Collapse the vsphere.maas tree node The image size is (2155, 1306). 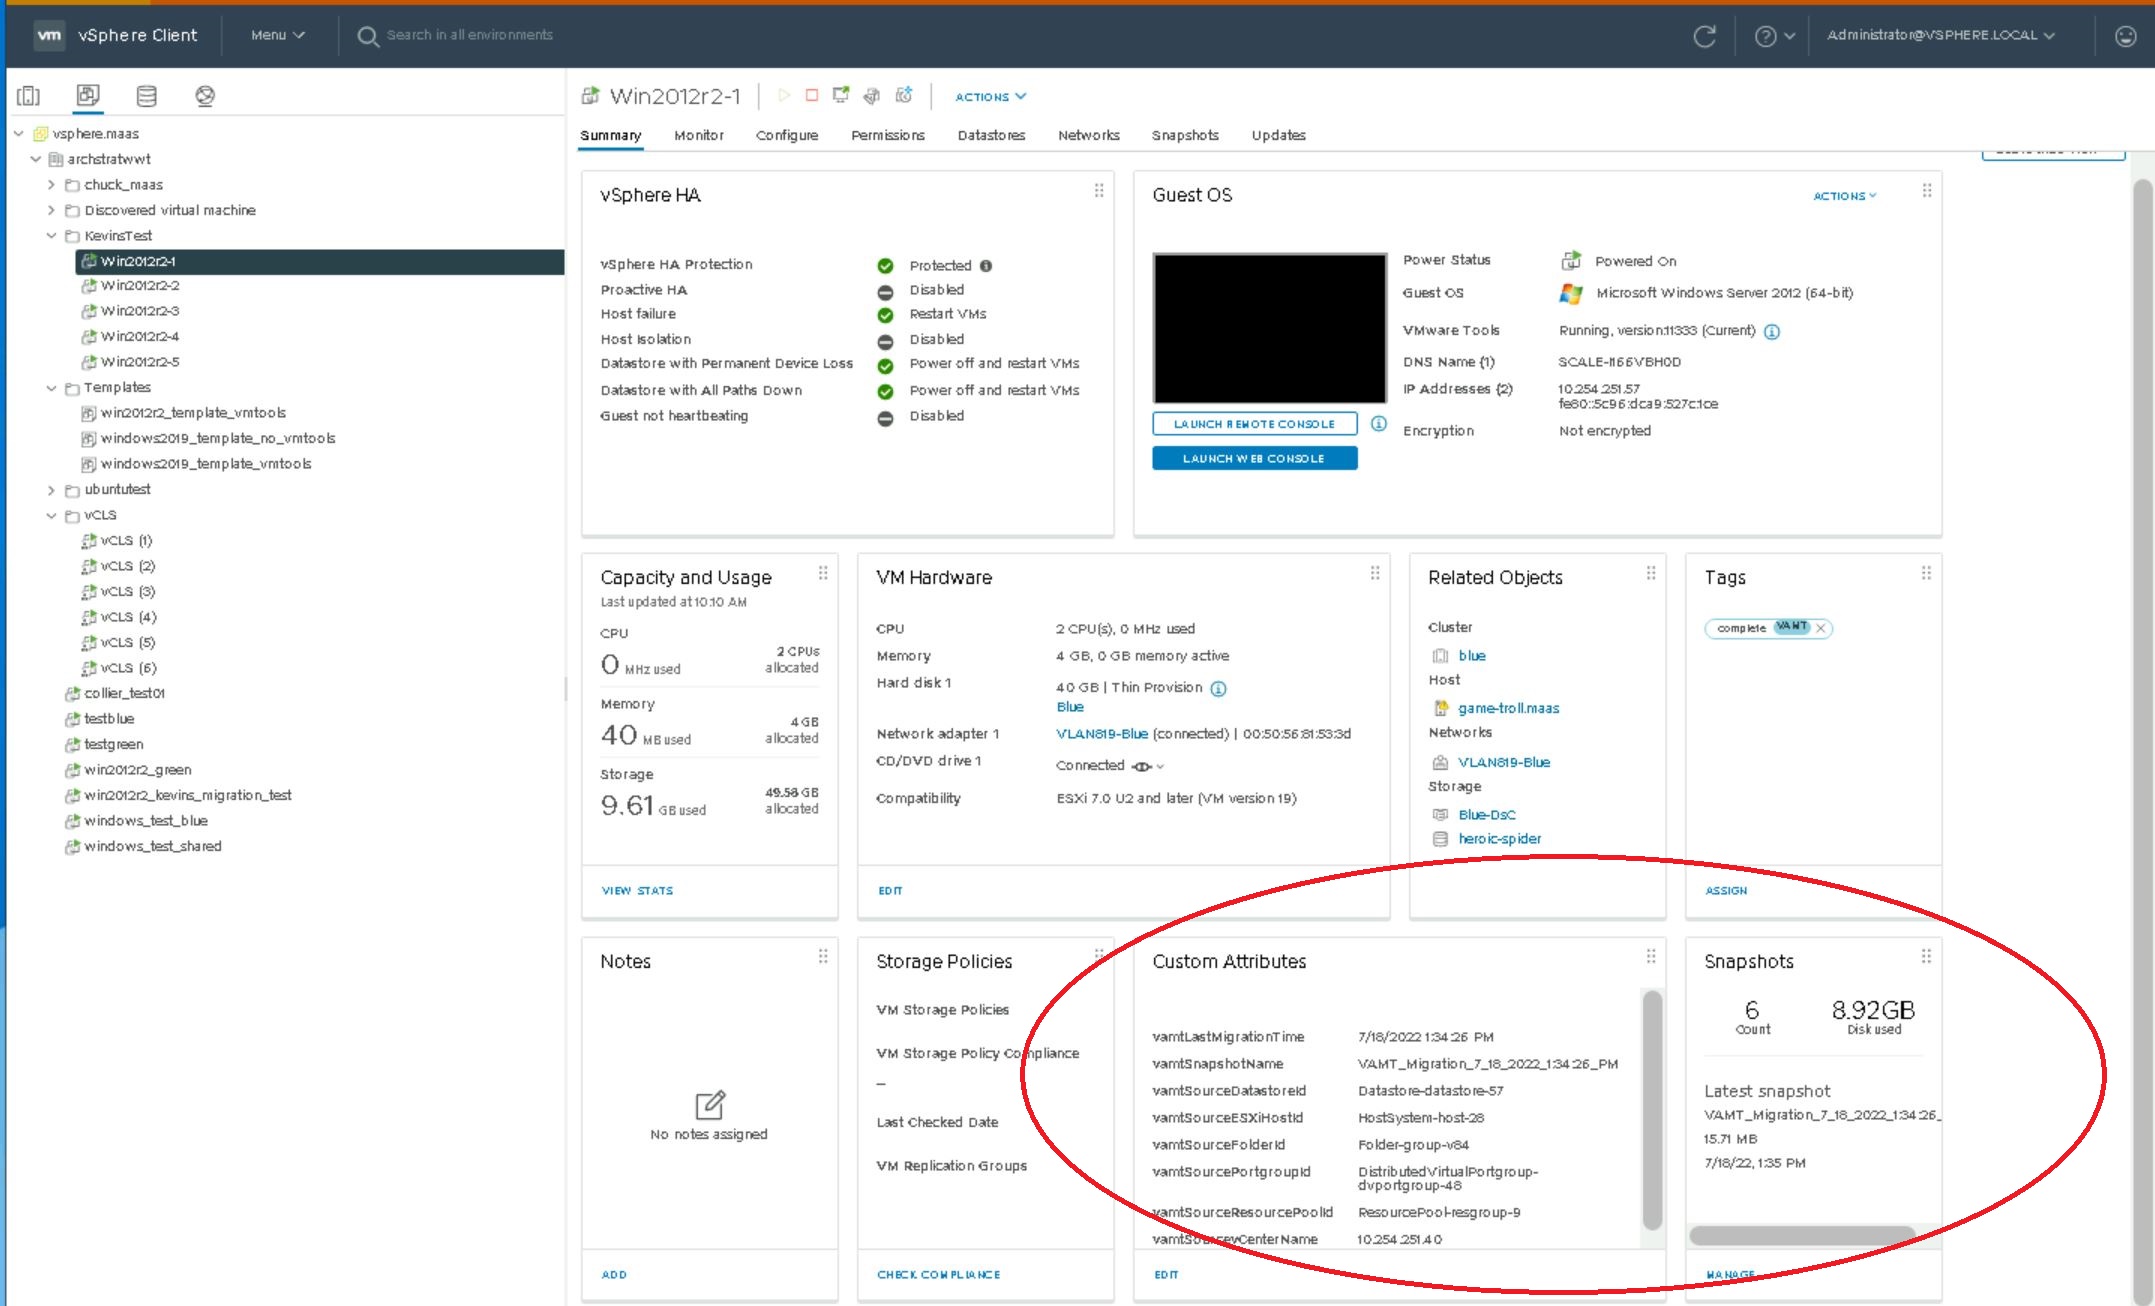tap(18, 133)
